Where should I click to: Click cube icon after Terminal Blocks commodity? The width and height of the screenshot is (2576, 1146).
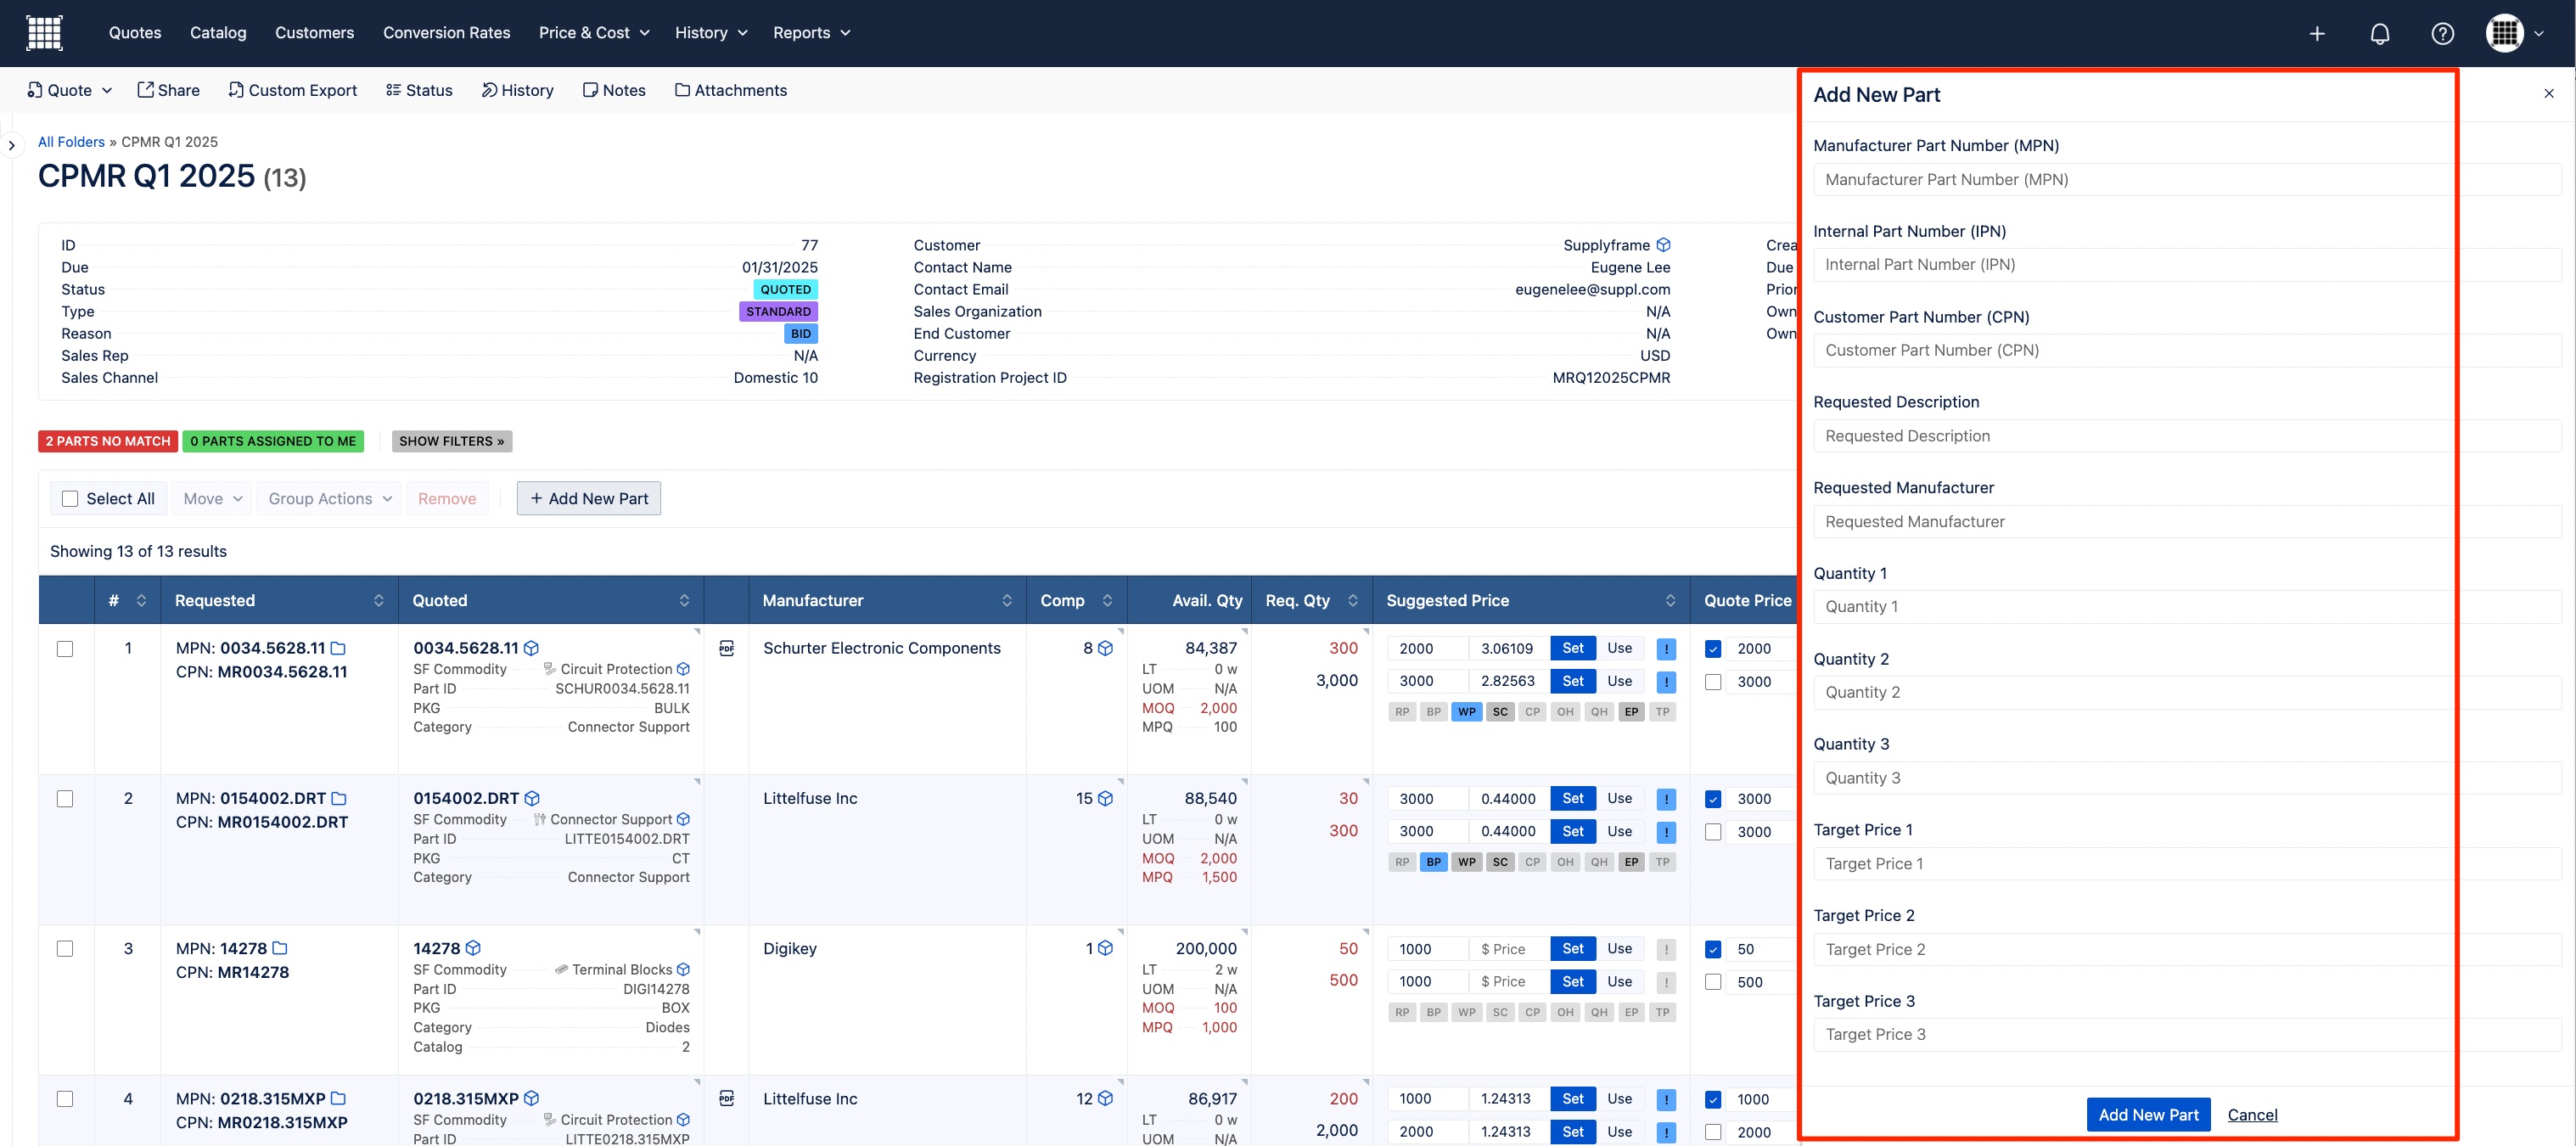(x=683, y=969)
